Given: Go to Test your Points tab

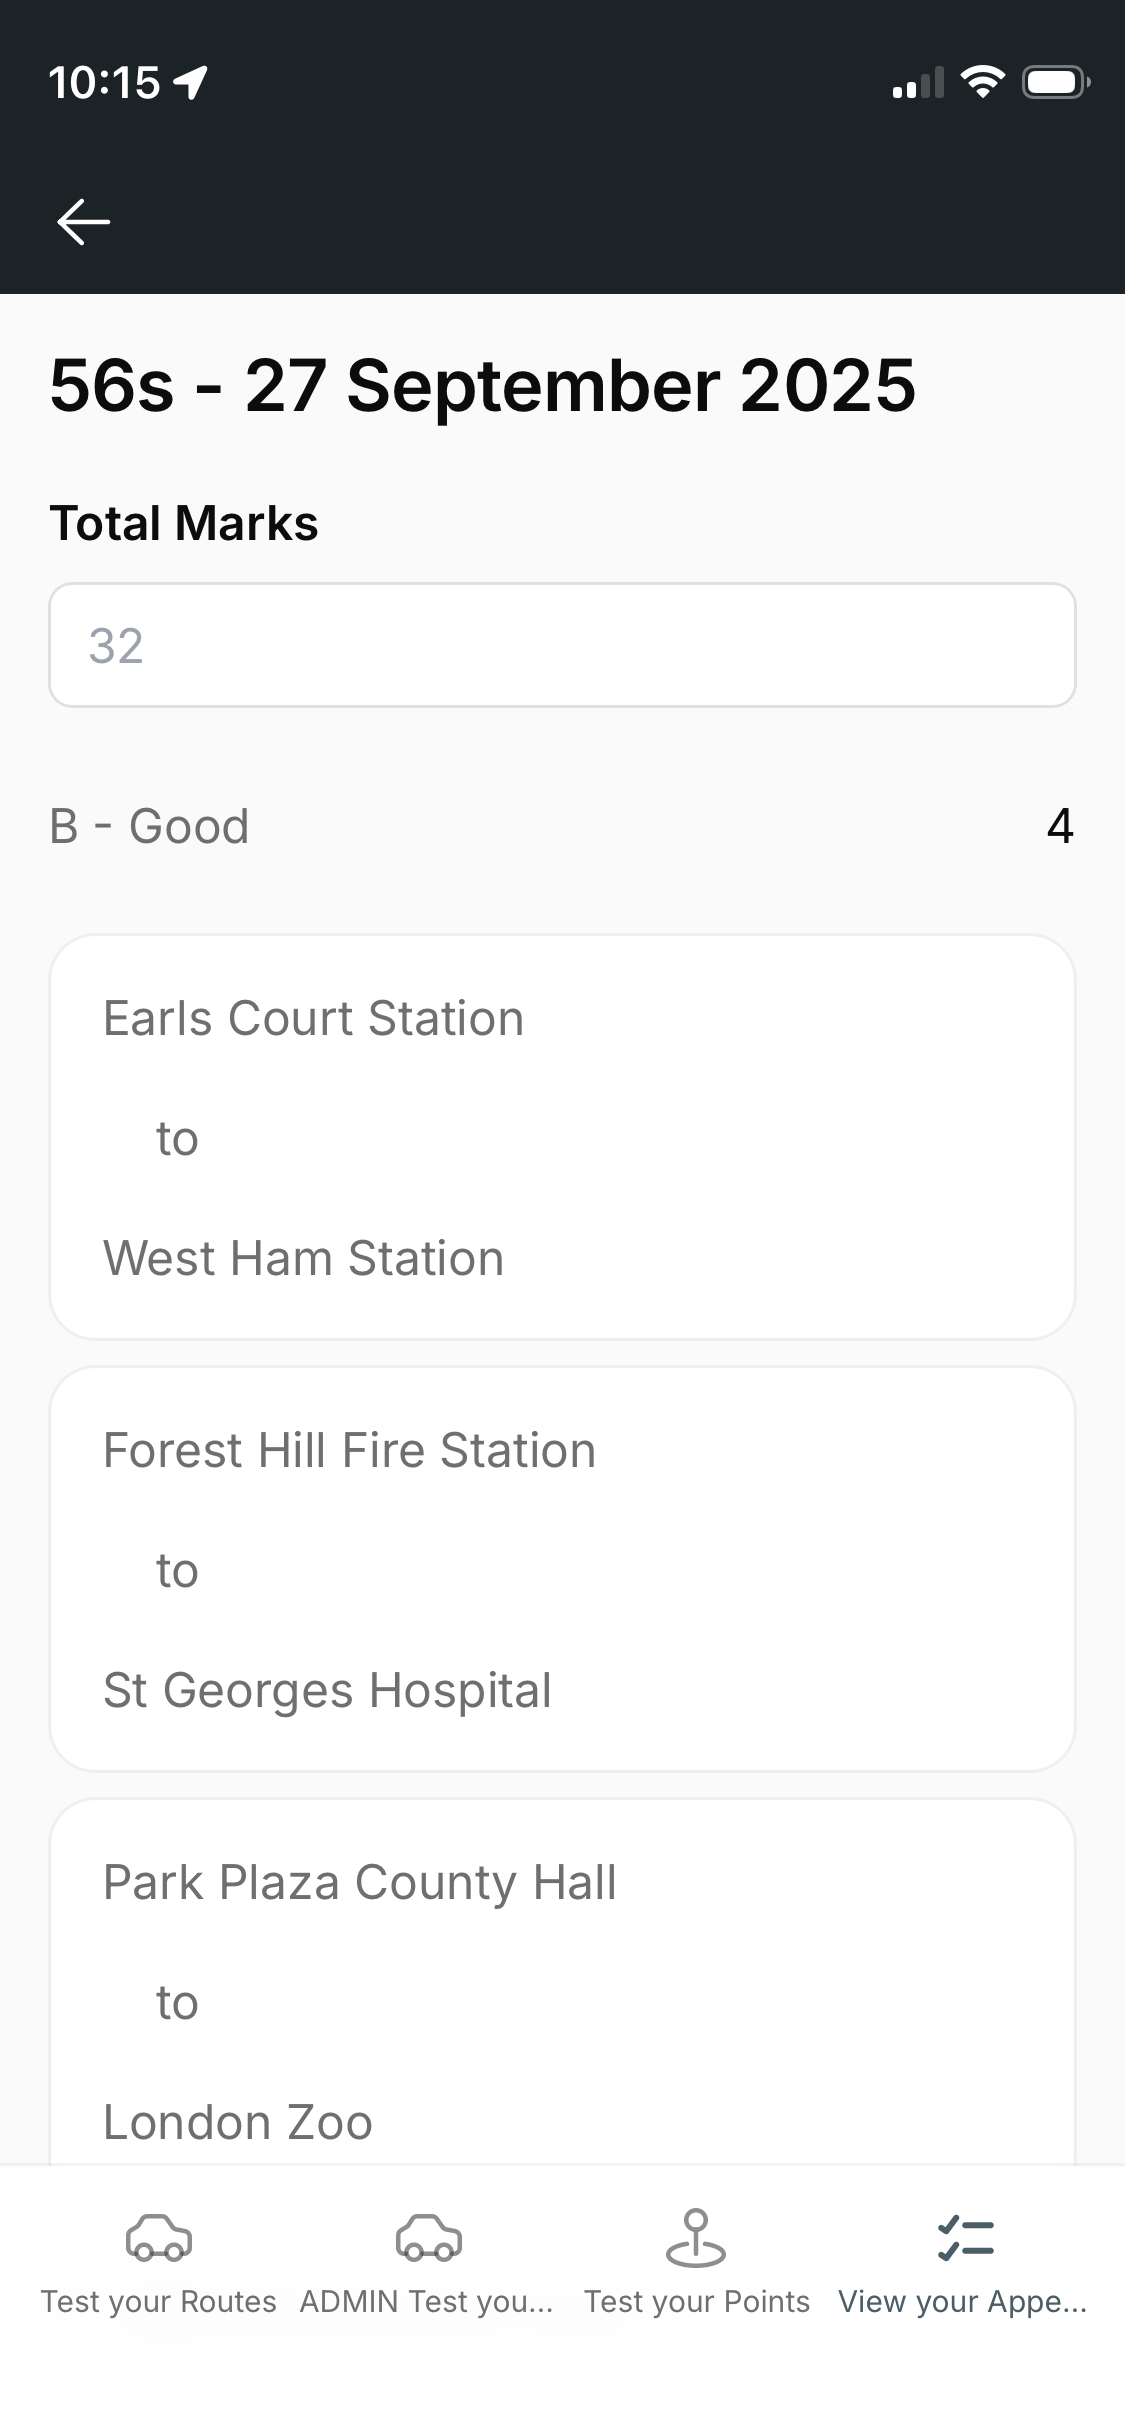Looking at the screenshot, I should point(697,2301).
